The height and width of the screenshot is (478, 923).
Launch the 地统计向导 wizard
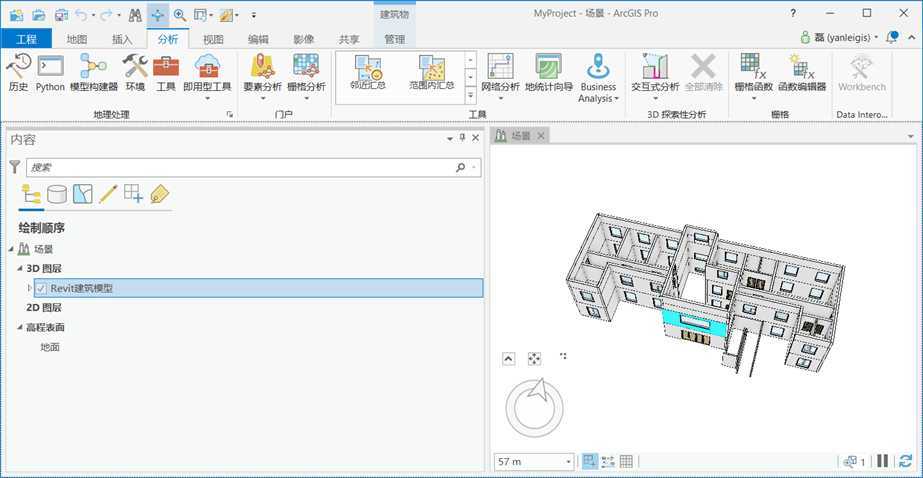tap(549, 72)
